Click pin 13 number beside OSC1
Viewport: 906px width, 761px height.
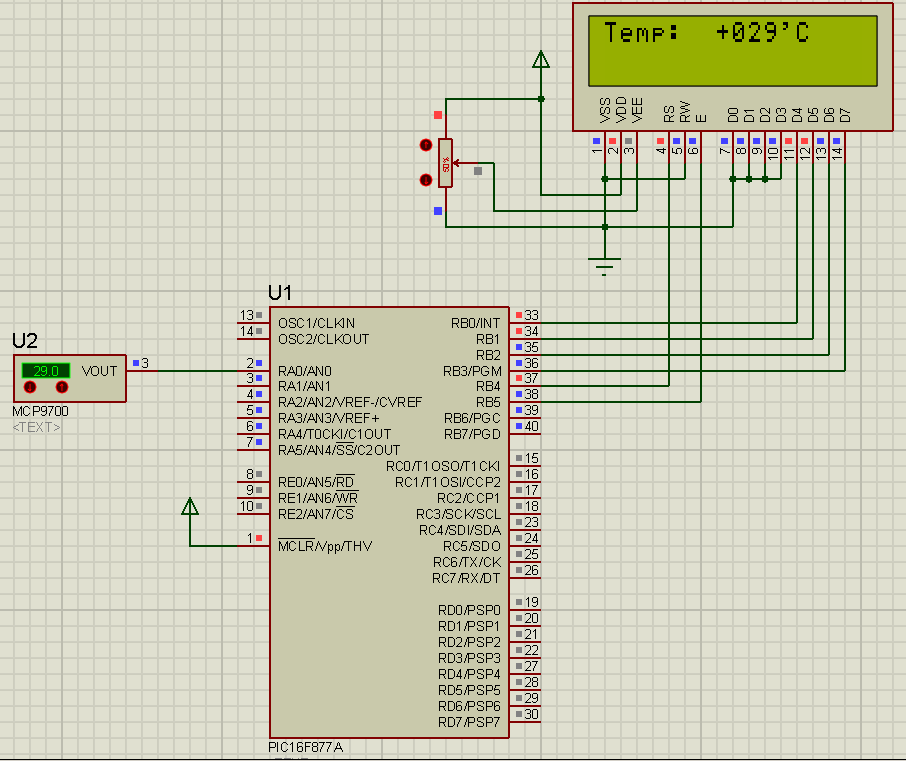point(247,315)
